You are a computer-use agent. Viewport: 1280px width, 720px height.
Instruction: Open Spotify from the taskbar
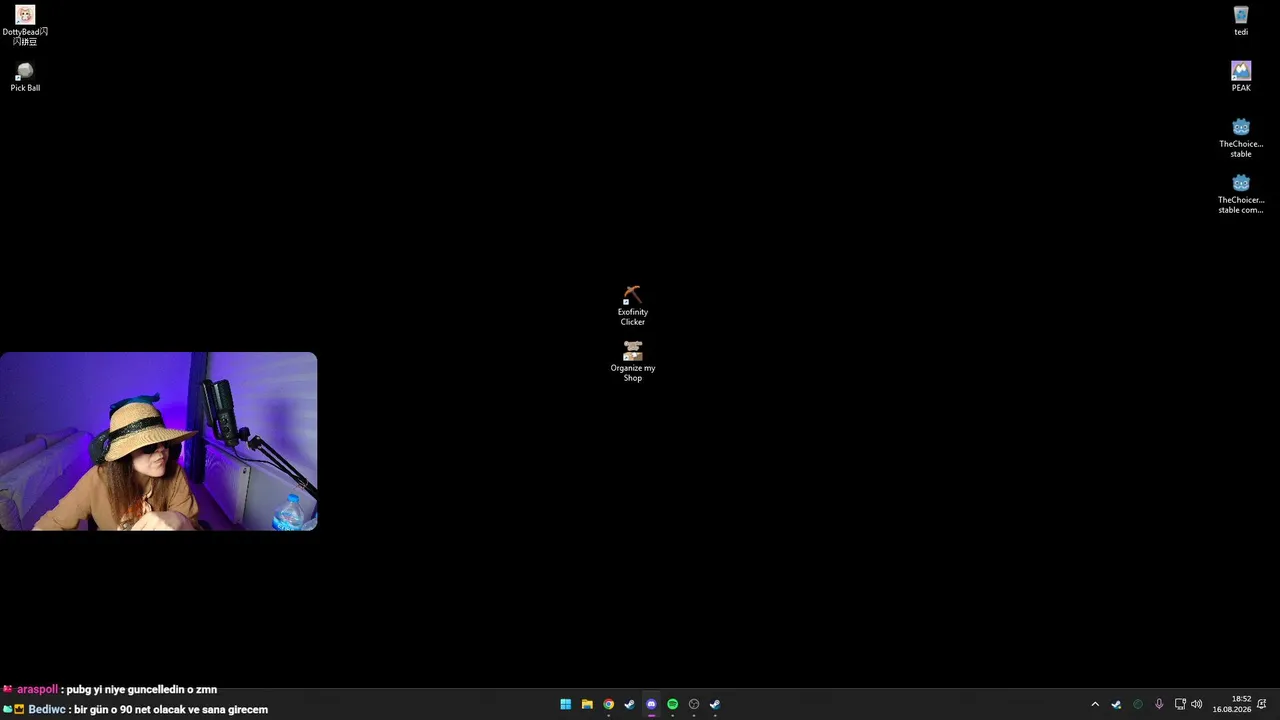click(x=672, y=704)
